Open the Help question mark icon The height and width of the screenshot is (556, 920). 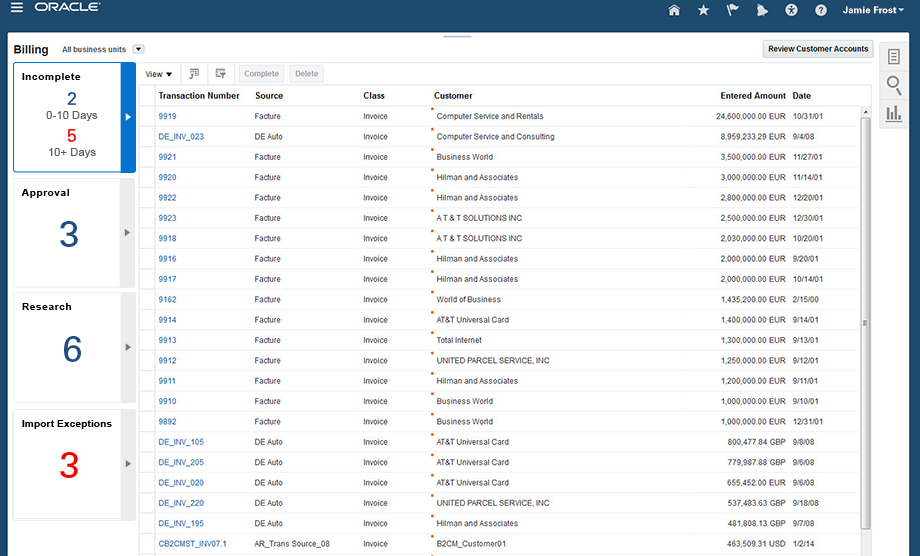coord(821,10)
